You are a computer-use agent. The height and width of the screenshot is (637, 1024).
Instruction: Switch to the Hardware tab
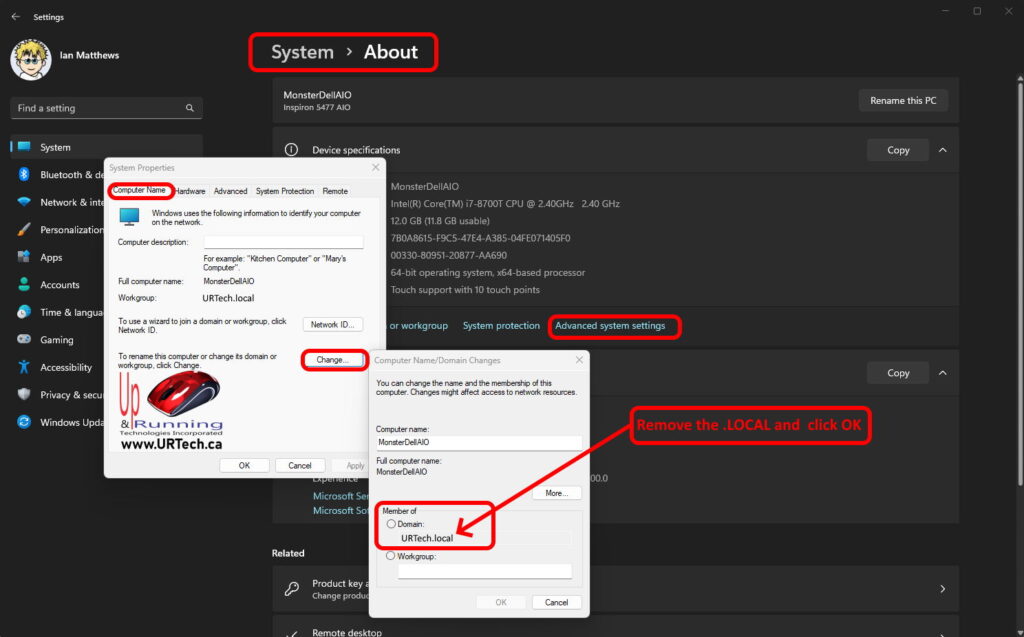(190, 191)
